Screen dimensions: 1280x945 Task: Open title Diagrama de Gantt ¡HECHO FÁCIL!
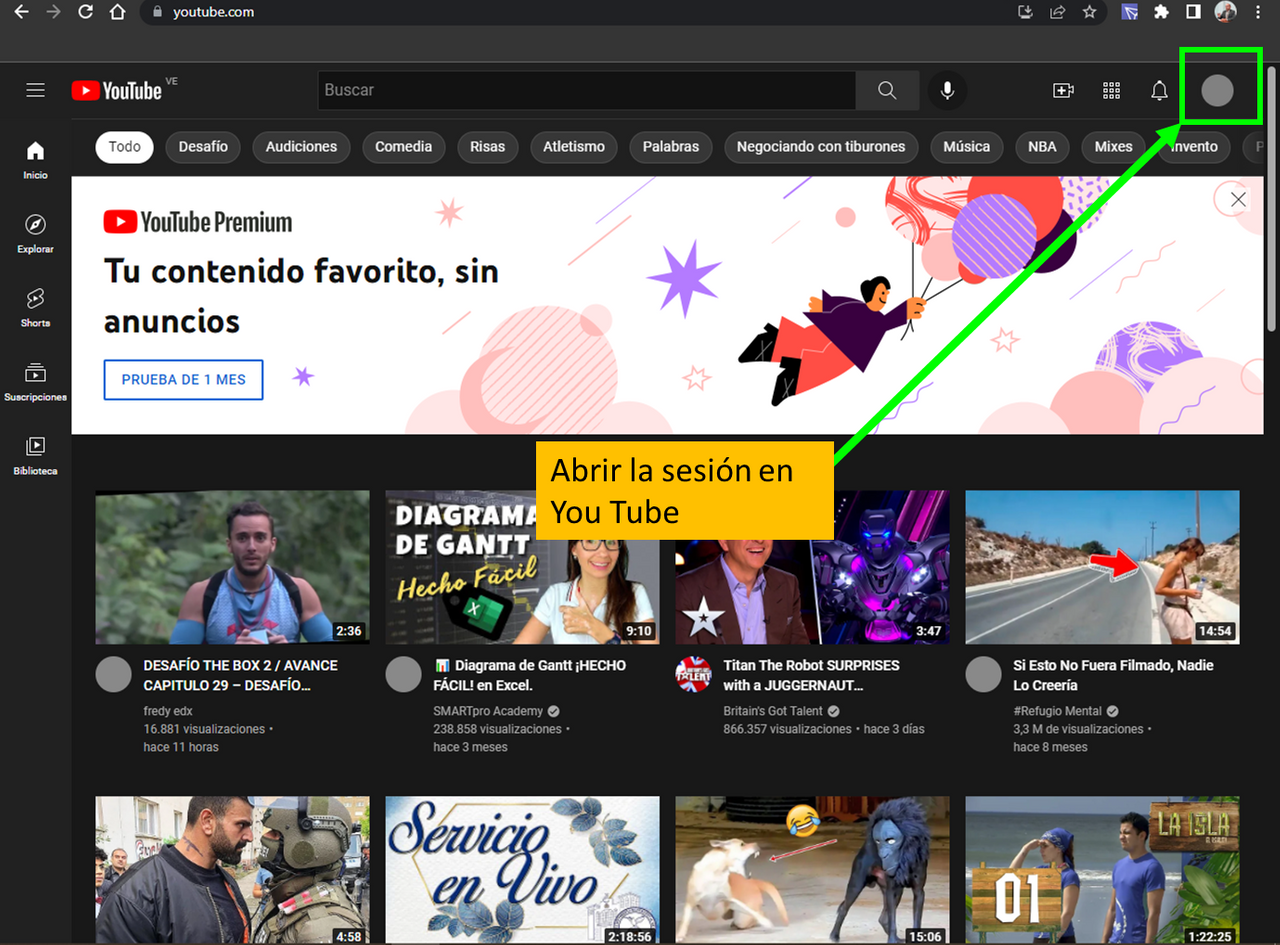click(529, 675)
